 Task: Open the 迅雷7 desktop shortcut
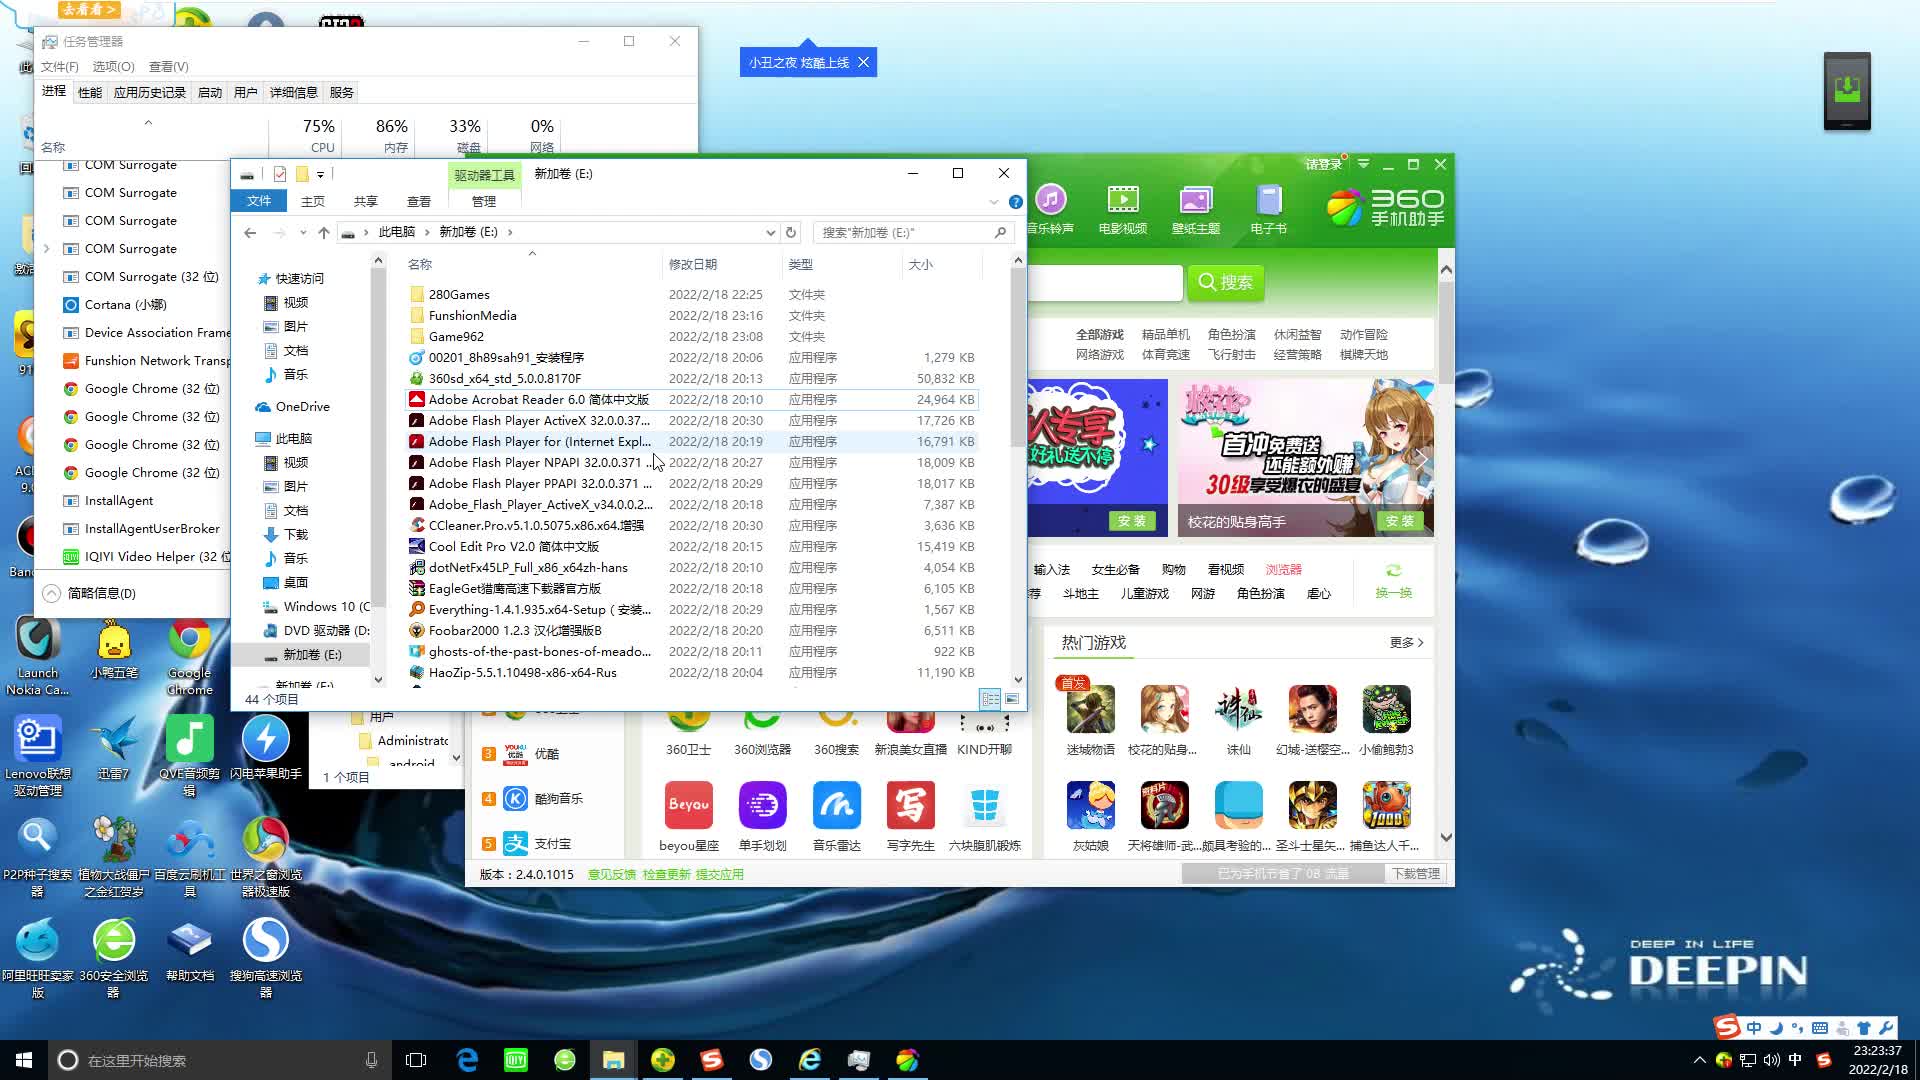coord(114,749)
